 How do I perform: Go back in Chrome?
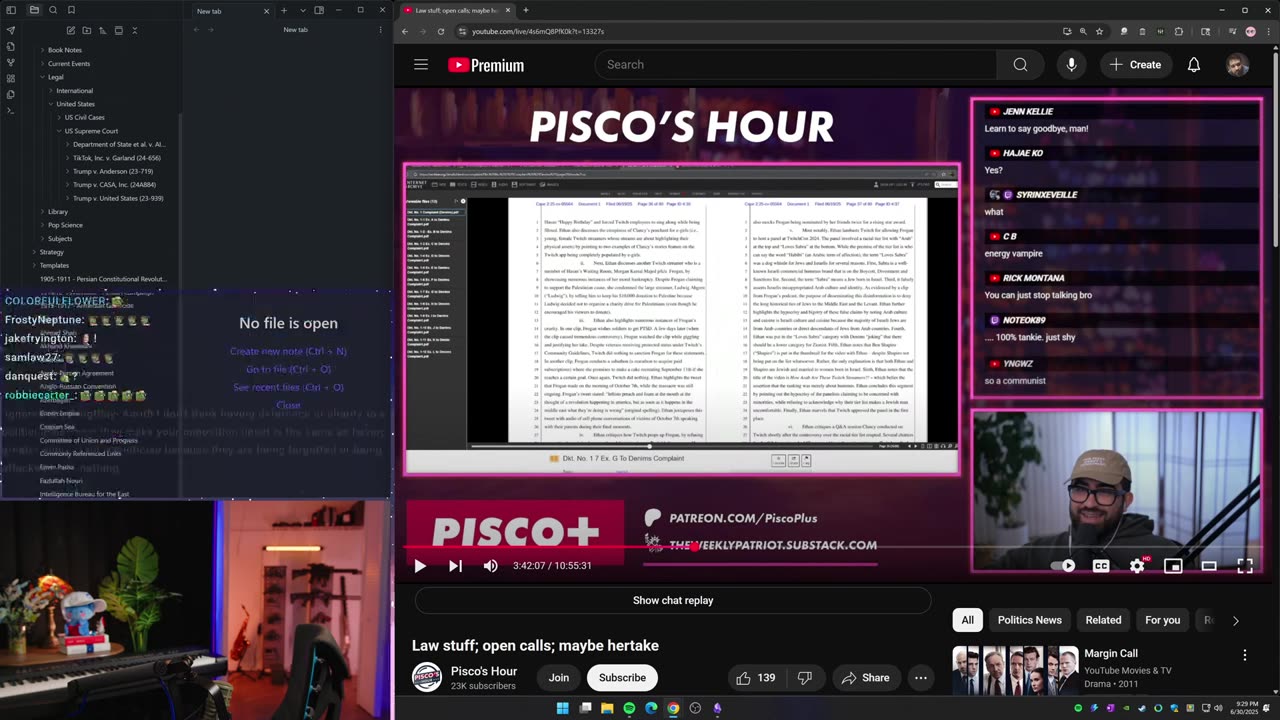click(x=405, y=31)
